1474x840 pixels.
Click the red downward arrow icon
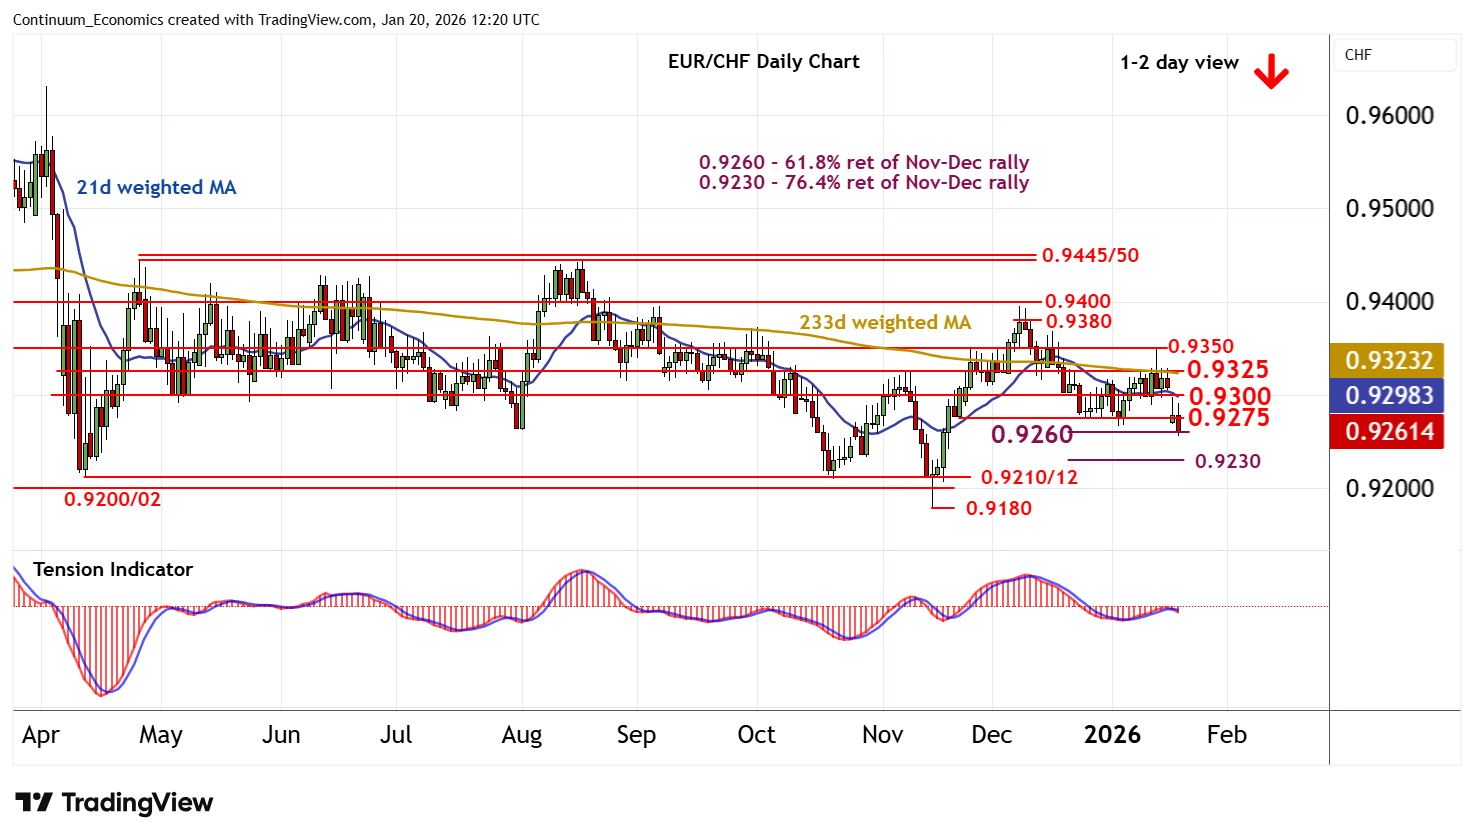pyautogui.click(x=1271, y=70)
